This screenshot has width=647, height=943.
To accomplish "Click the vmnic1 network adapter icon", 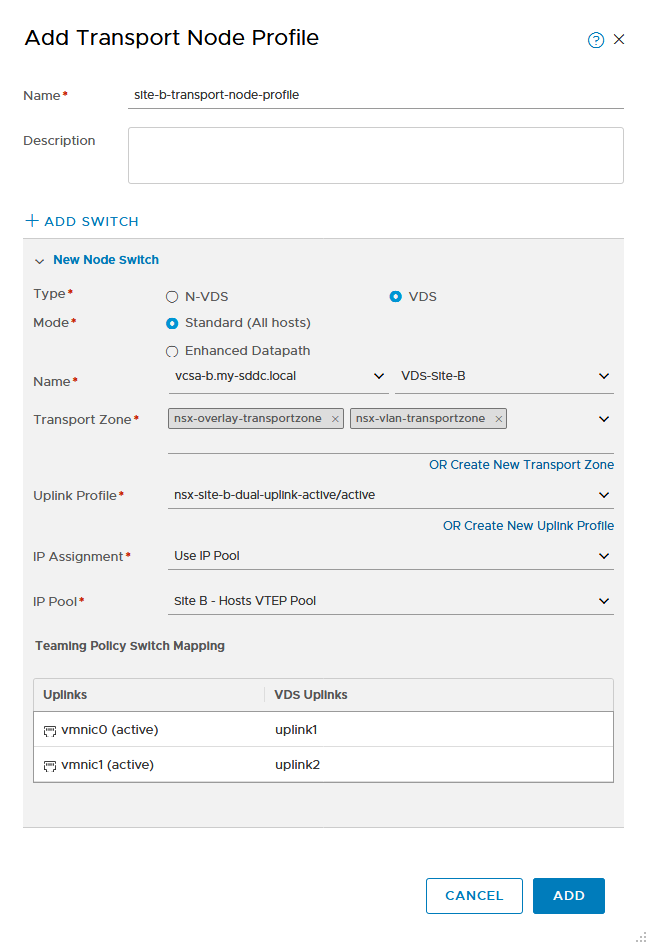I will [50, 766].
